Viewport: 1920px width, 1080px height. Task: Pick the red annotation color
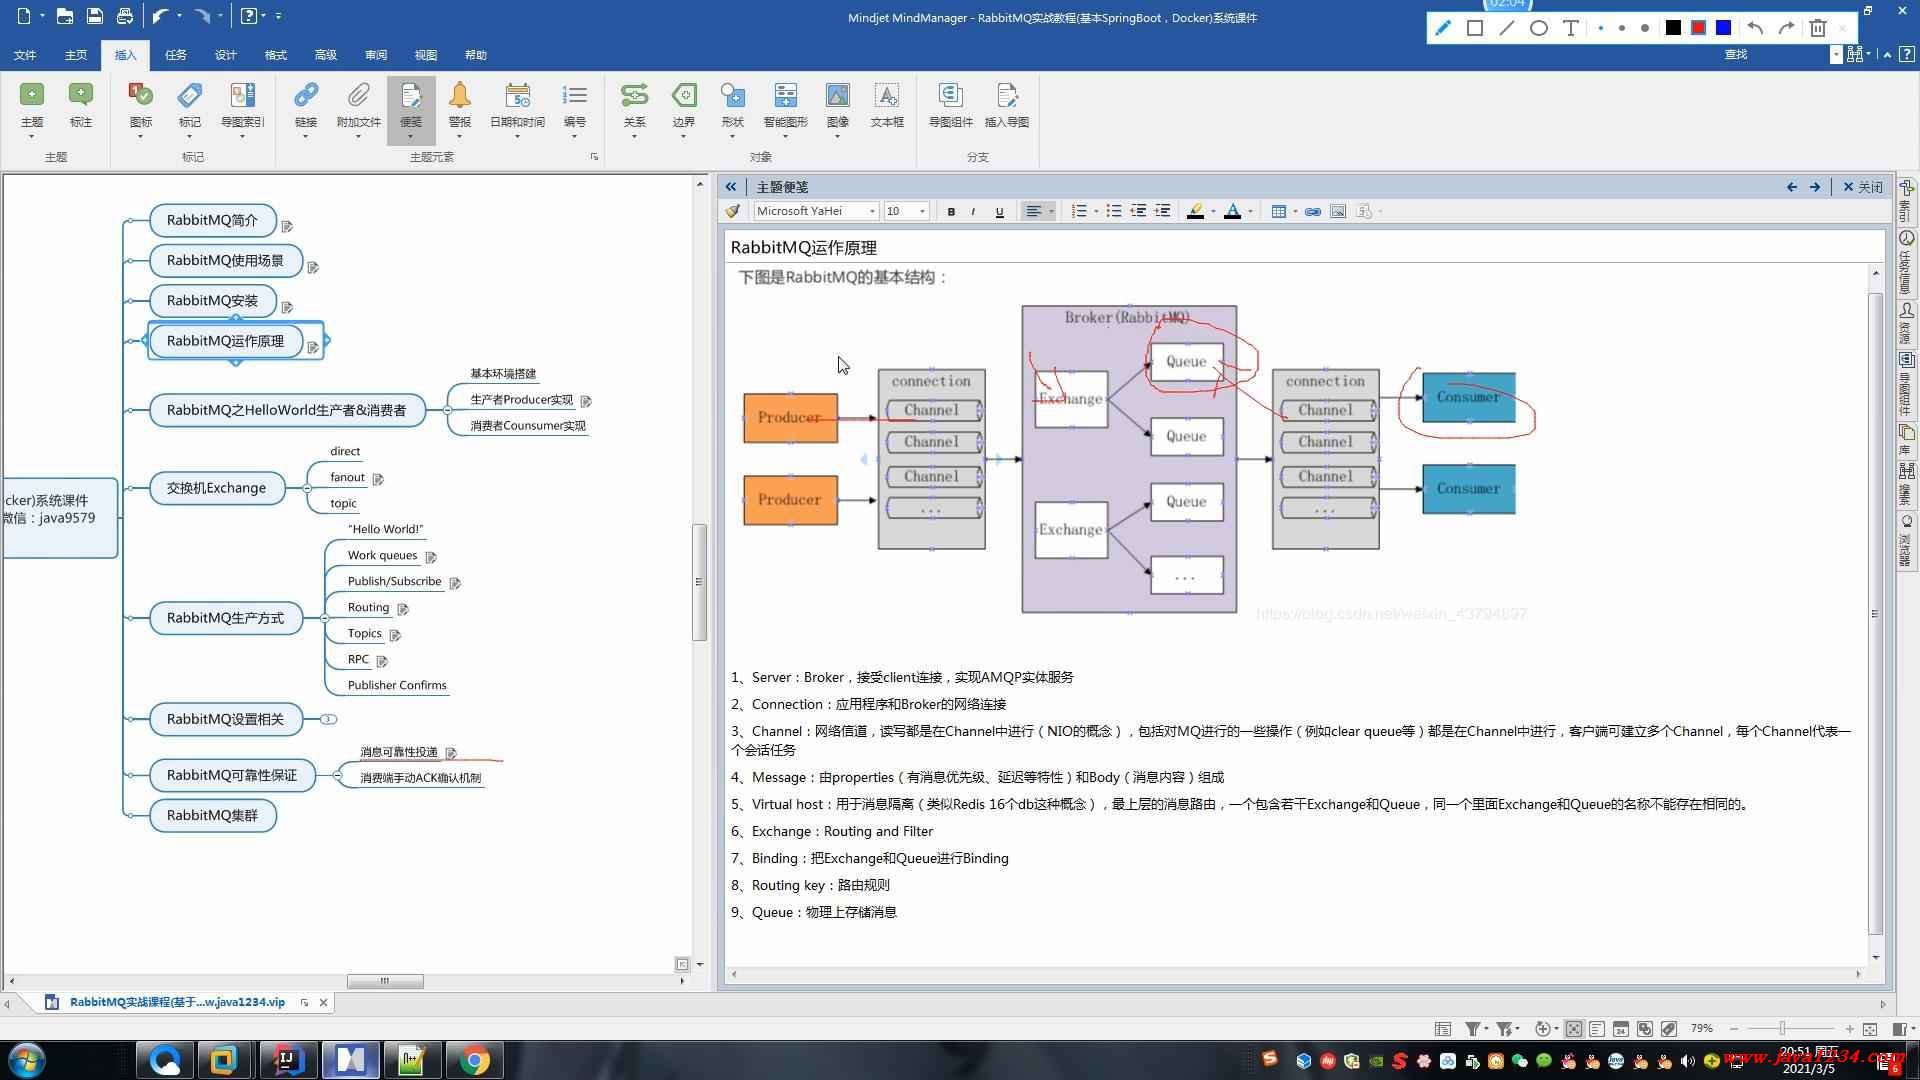coord(1698,28)
